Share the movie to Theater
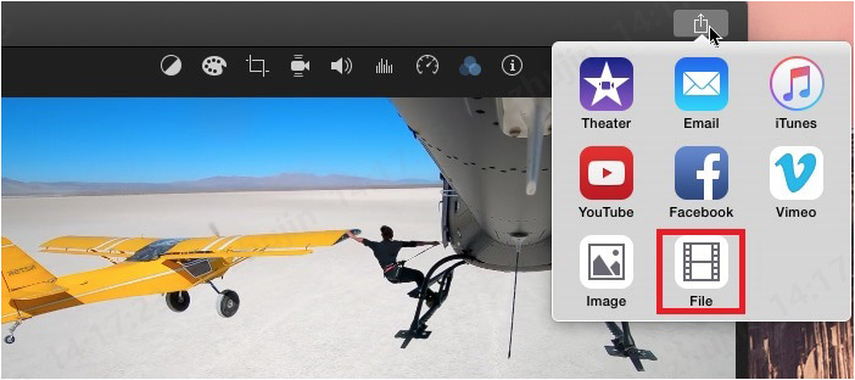The image size is (855, 380). pyautogui.click(x=606, y=94)
